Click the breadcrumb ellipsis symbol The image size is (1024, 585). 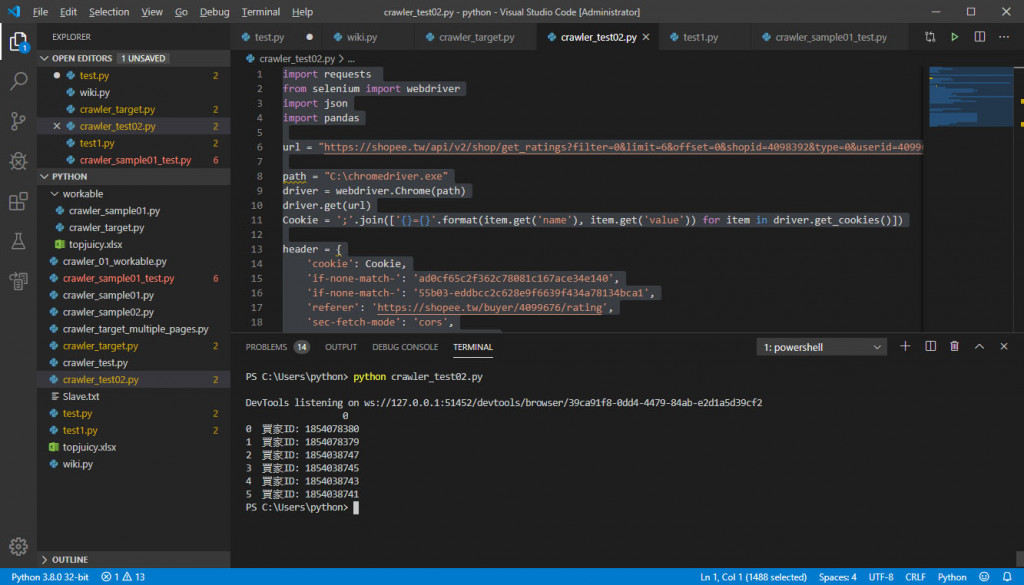pyautogui.click(x=351, y=59)
